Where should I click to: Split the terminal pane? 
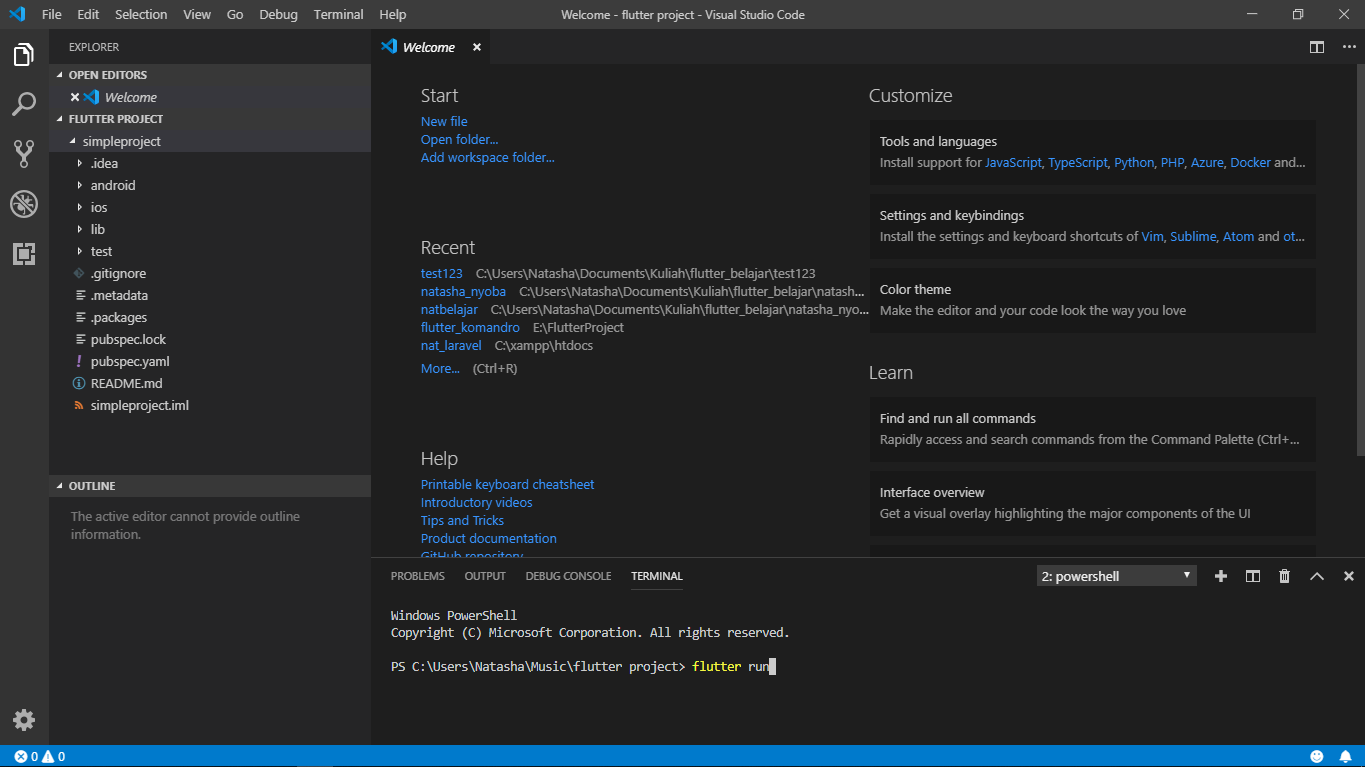(x=1252, y=576)
